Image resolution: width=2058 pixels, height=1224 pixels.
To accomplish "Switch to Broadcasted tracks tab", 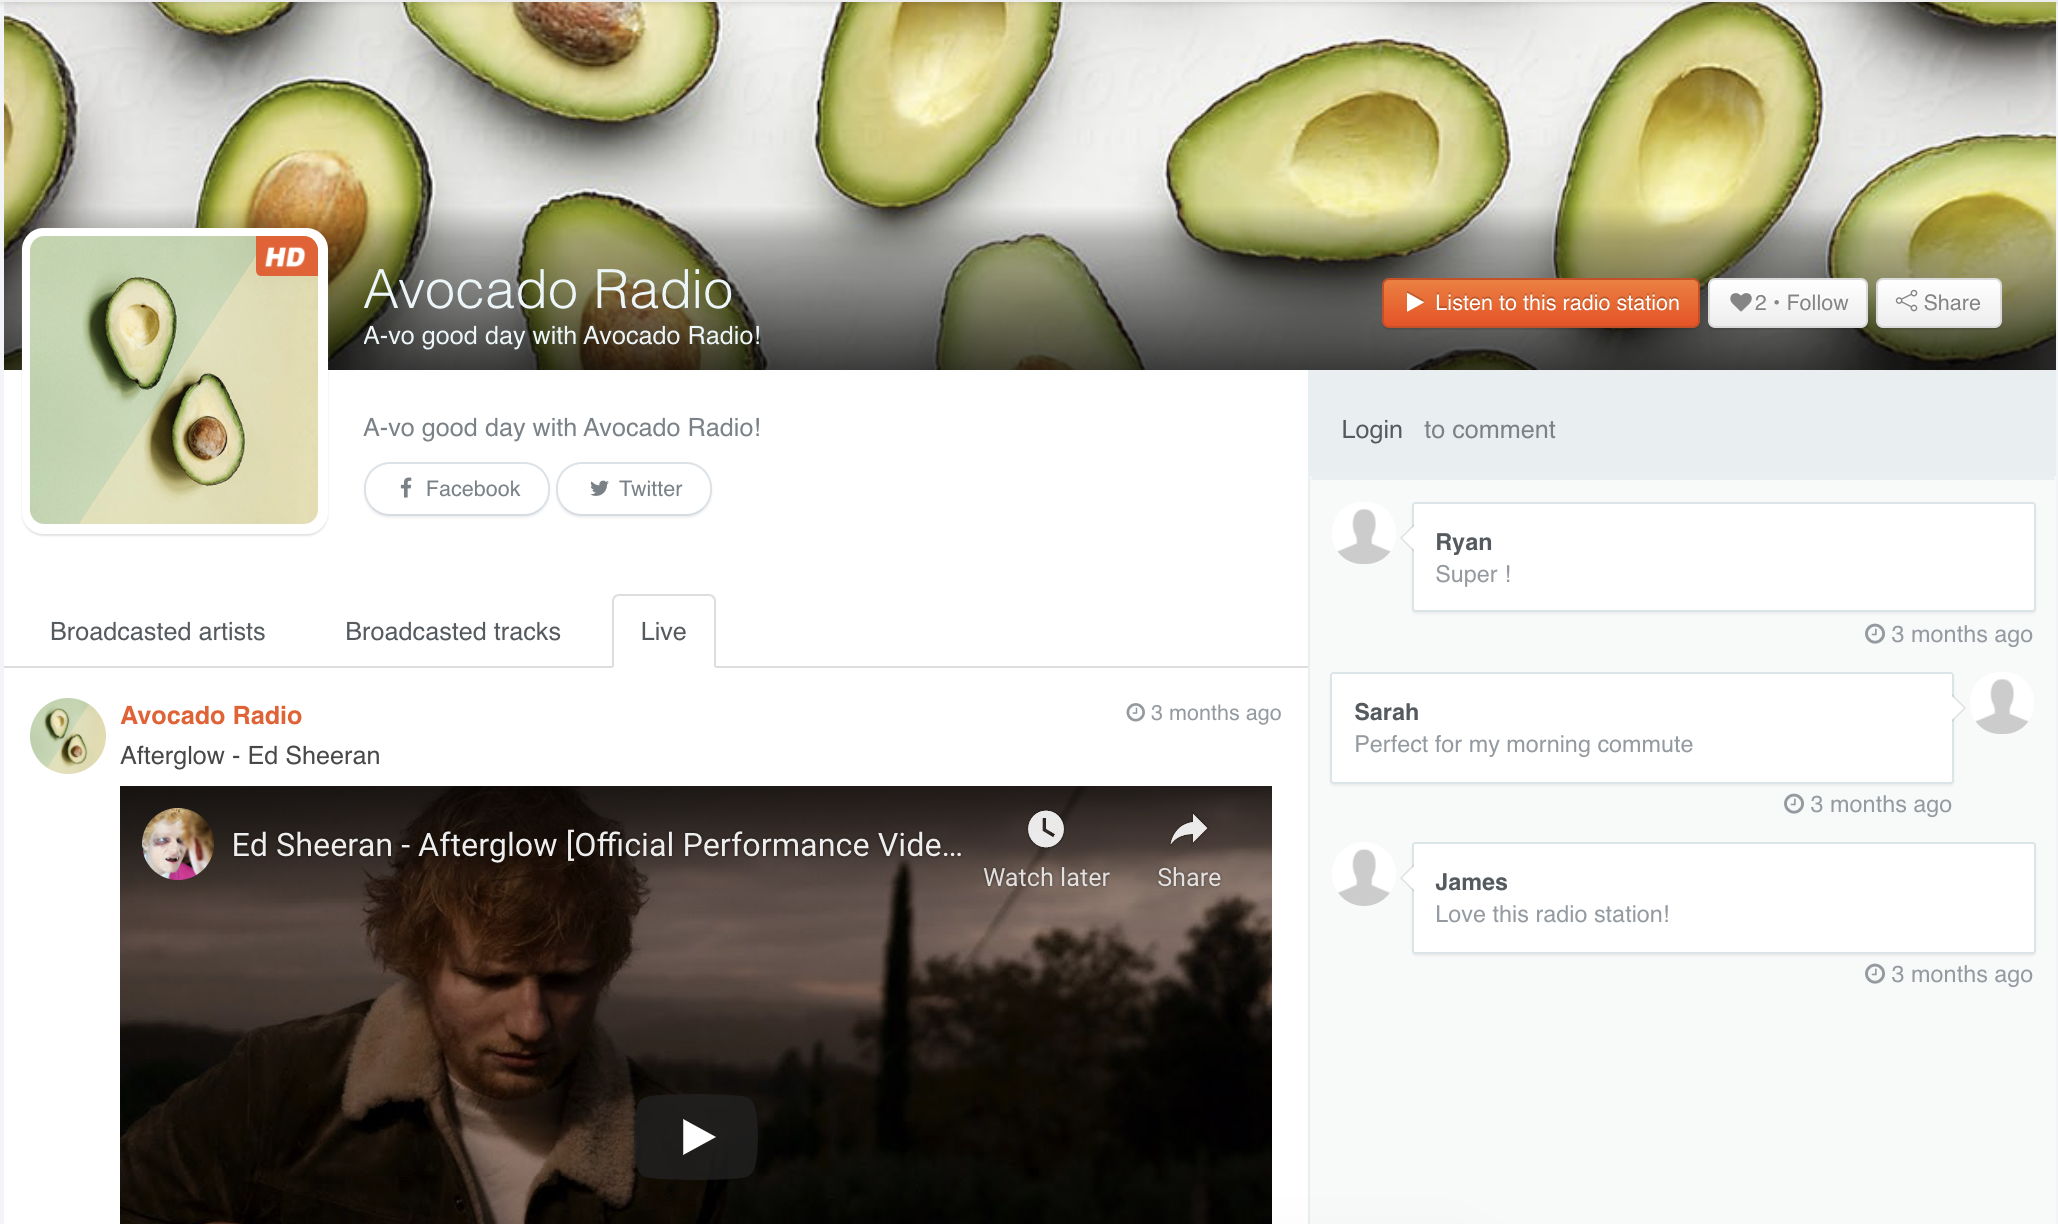I will (452, 632).
